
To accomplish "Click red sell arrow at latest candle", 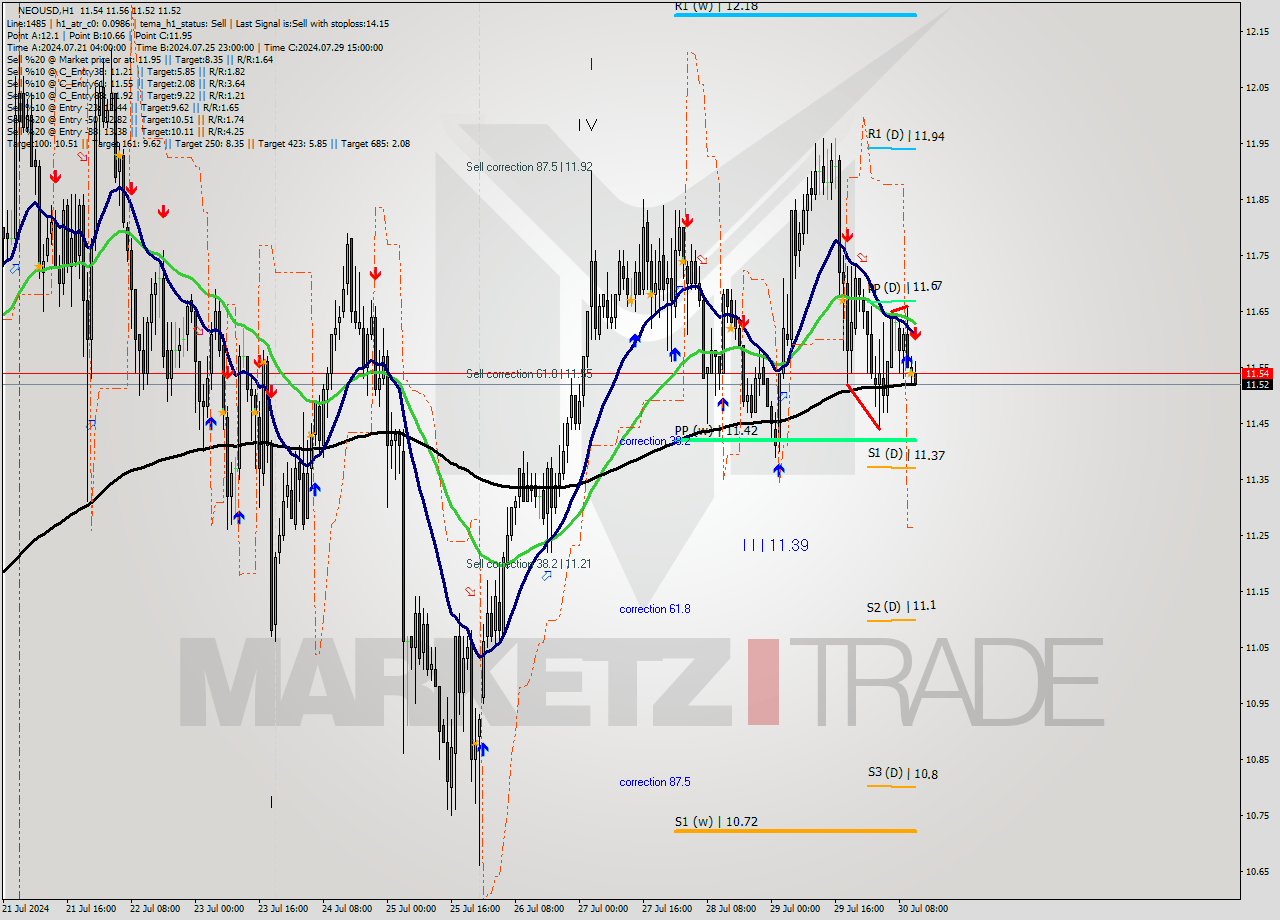I will click(915, 334).
